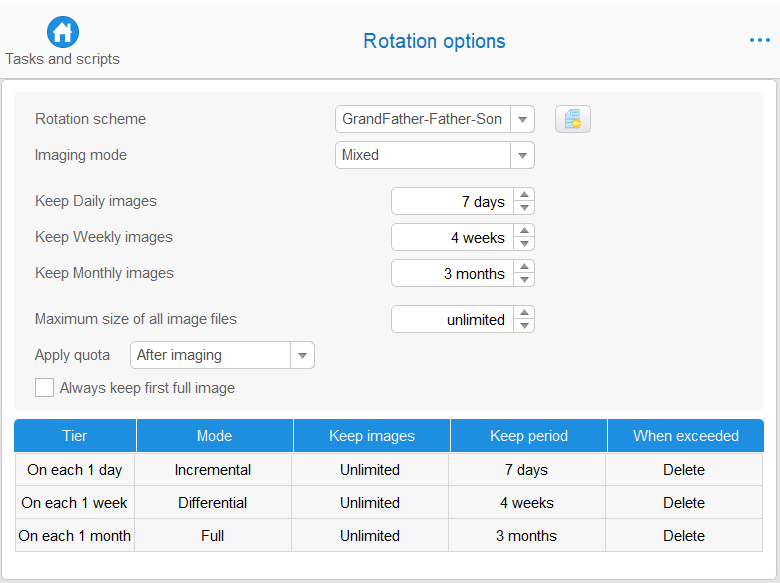The image size is (780, 583).
Task: Enable Always keep first full image
Action: pyautogui.click(x=44, y=388)
